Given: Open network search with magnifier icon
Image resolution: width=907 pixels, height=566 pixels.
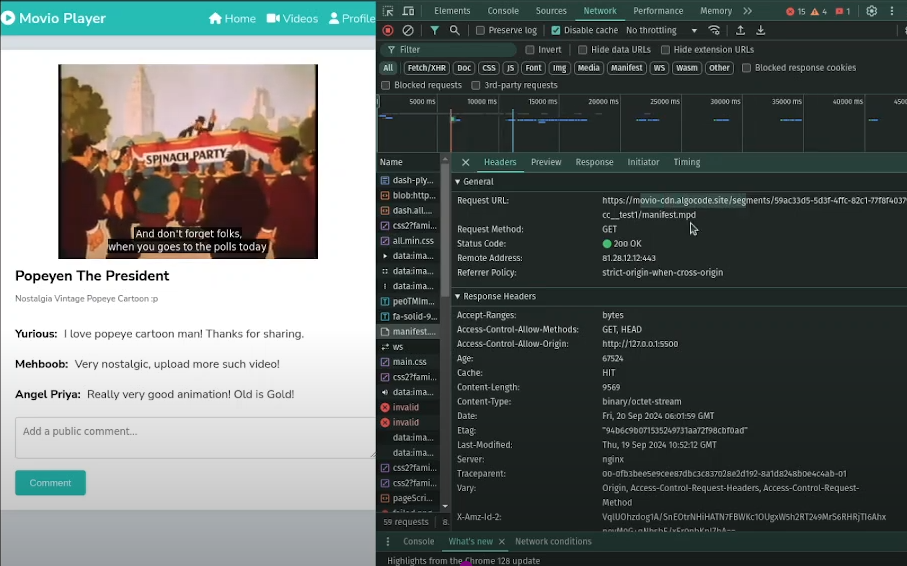Looking at the screenshot, I should click(x=455, y=31).
